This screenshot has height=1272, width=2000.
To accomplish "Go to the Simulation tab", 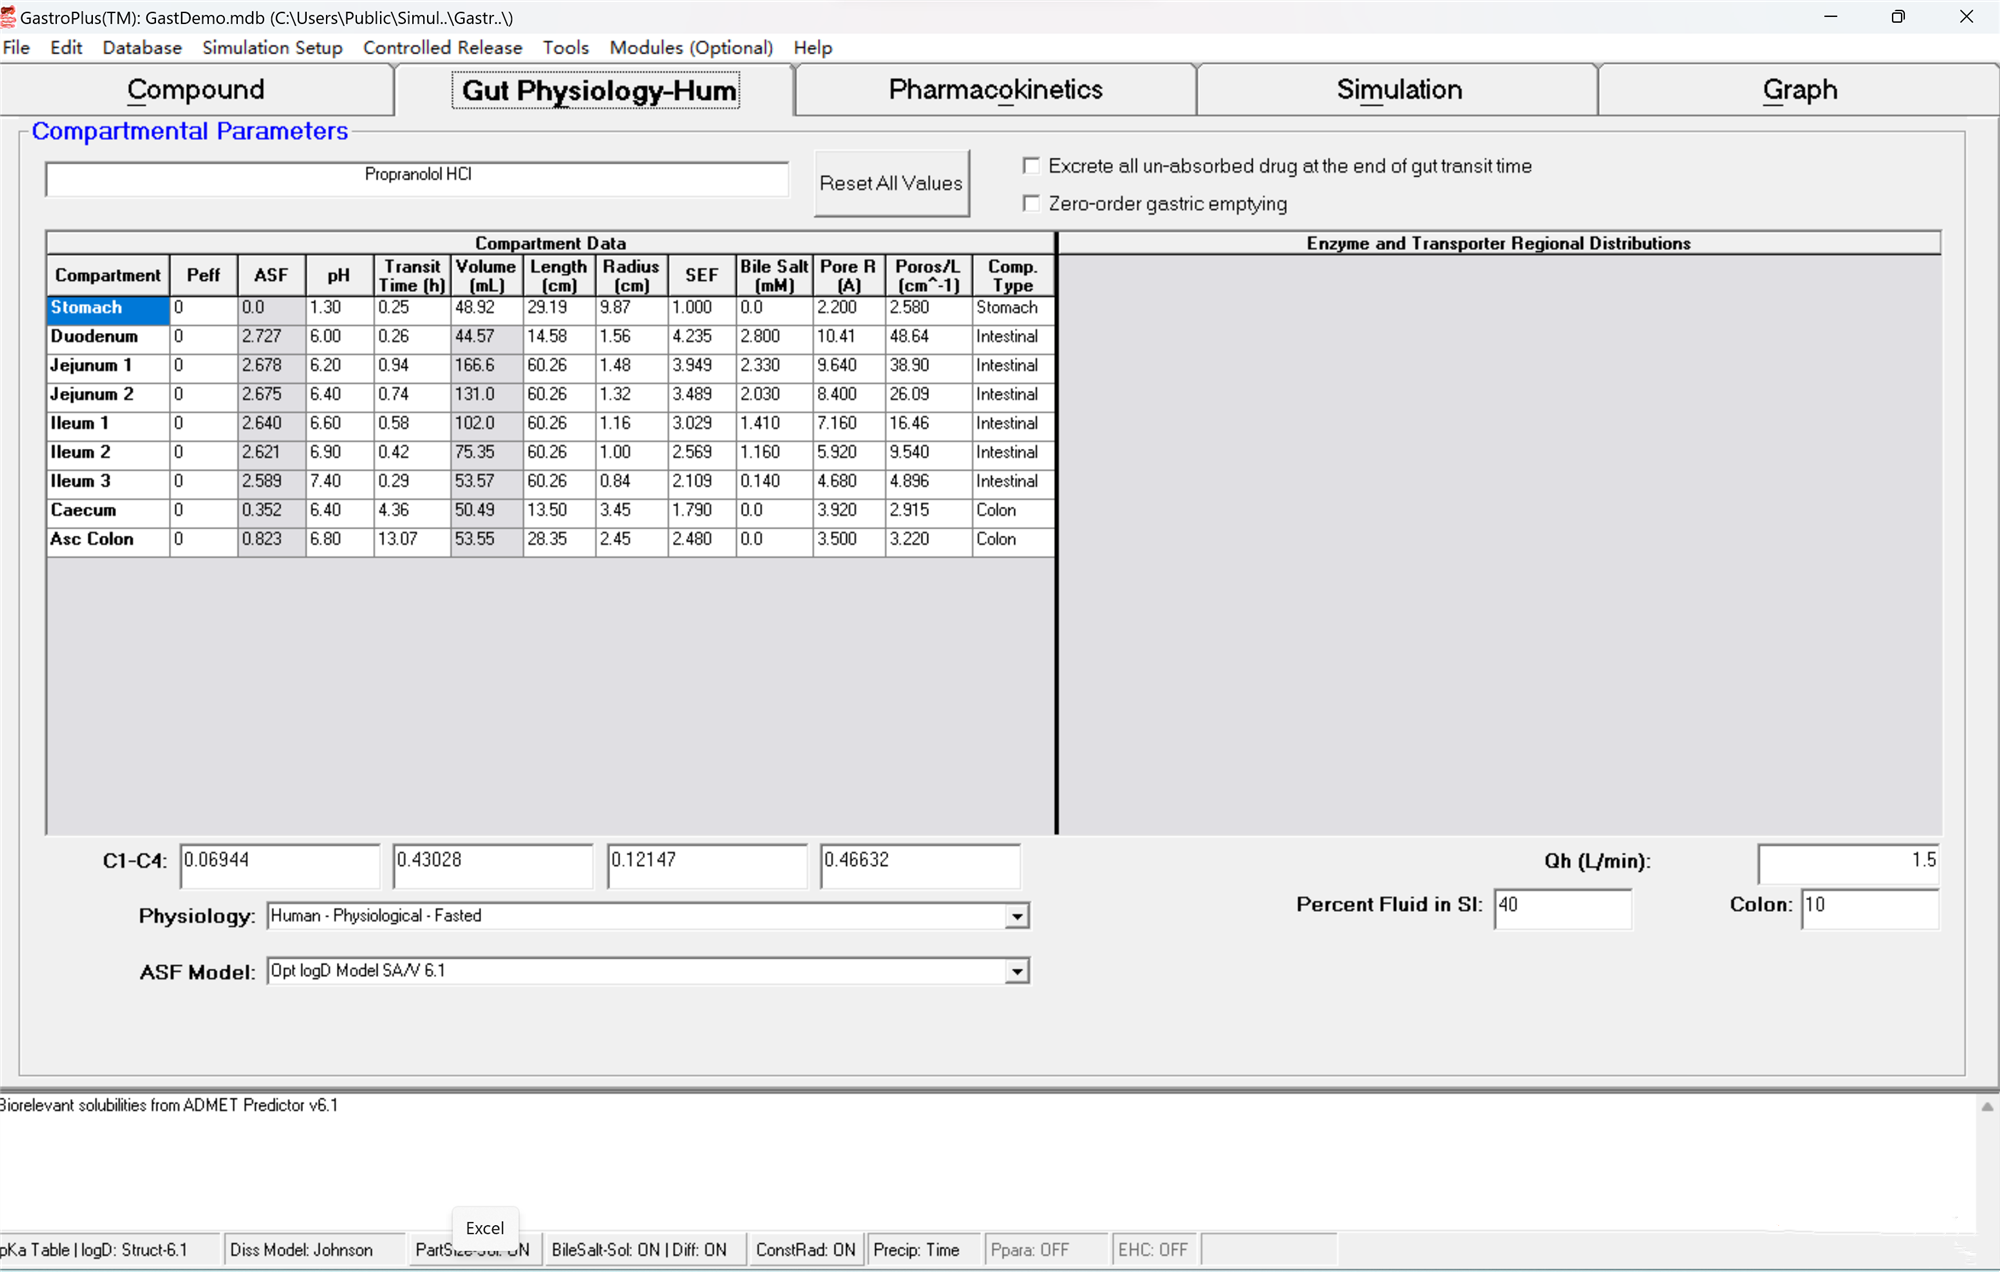I will point(1399,90).
